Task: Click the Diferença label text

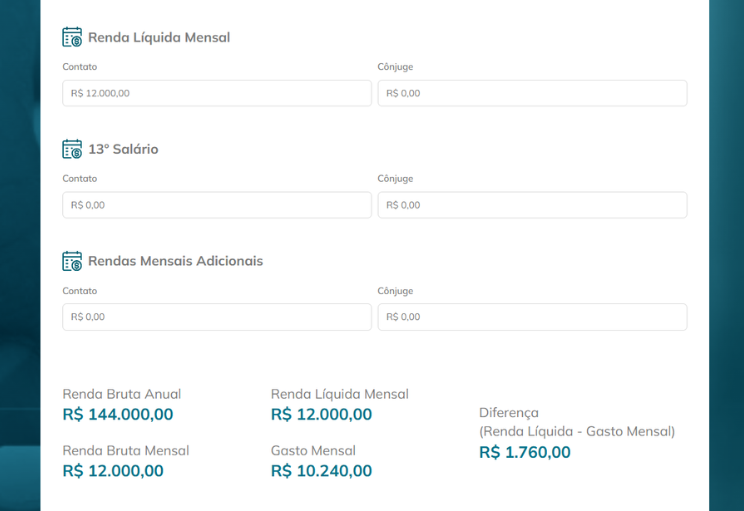Action: click(x=509, y=413)
